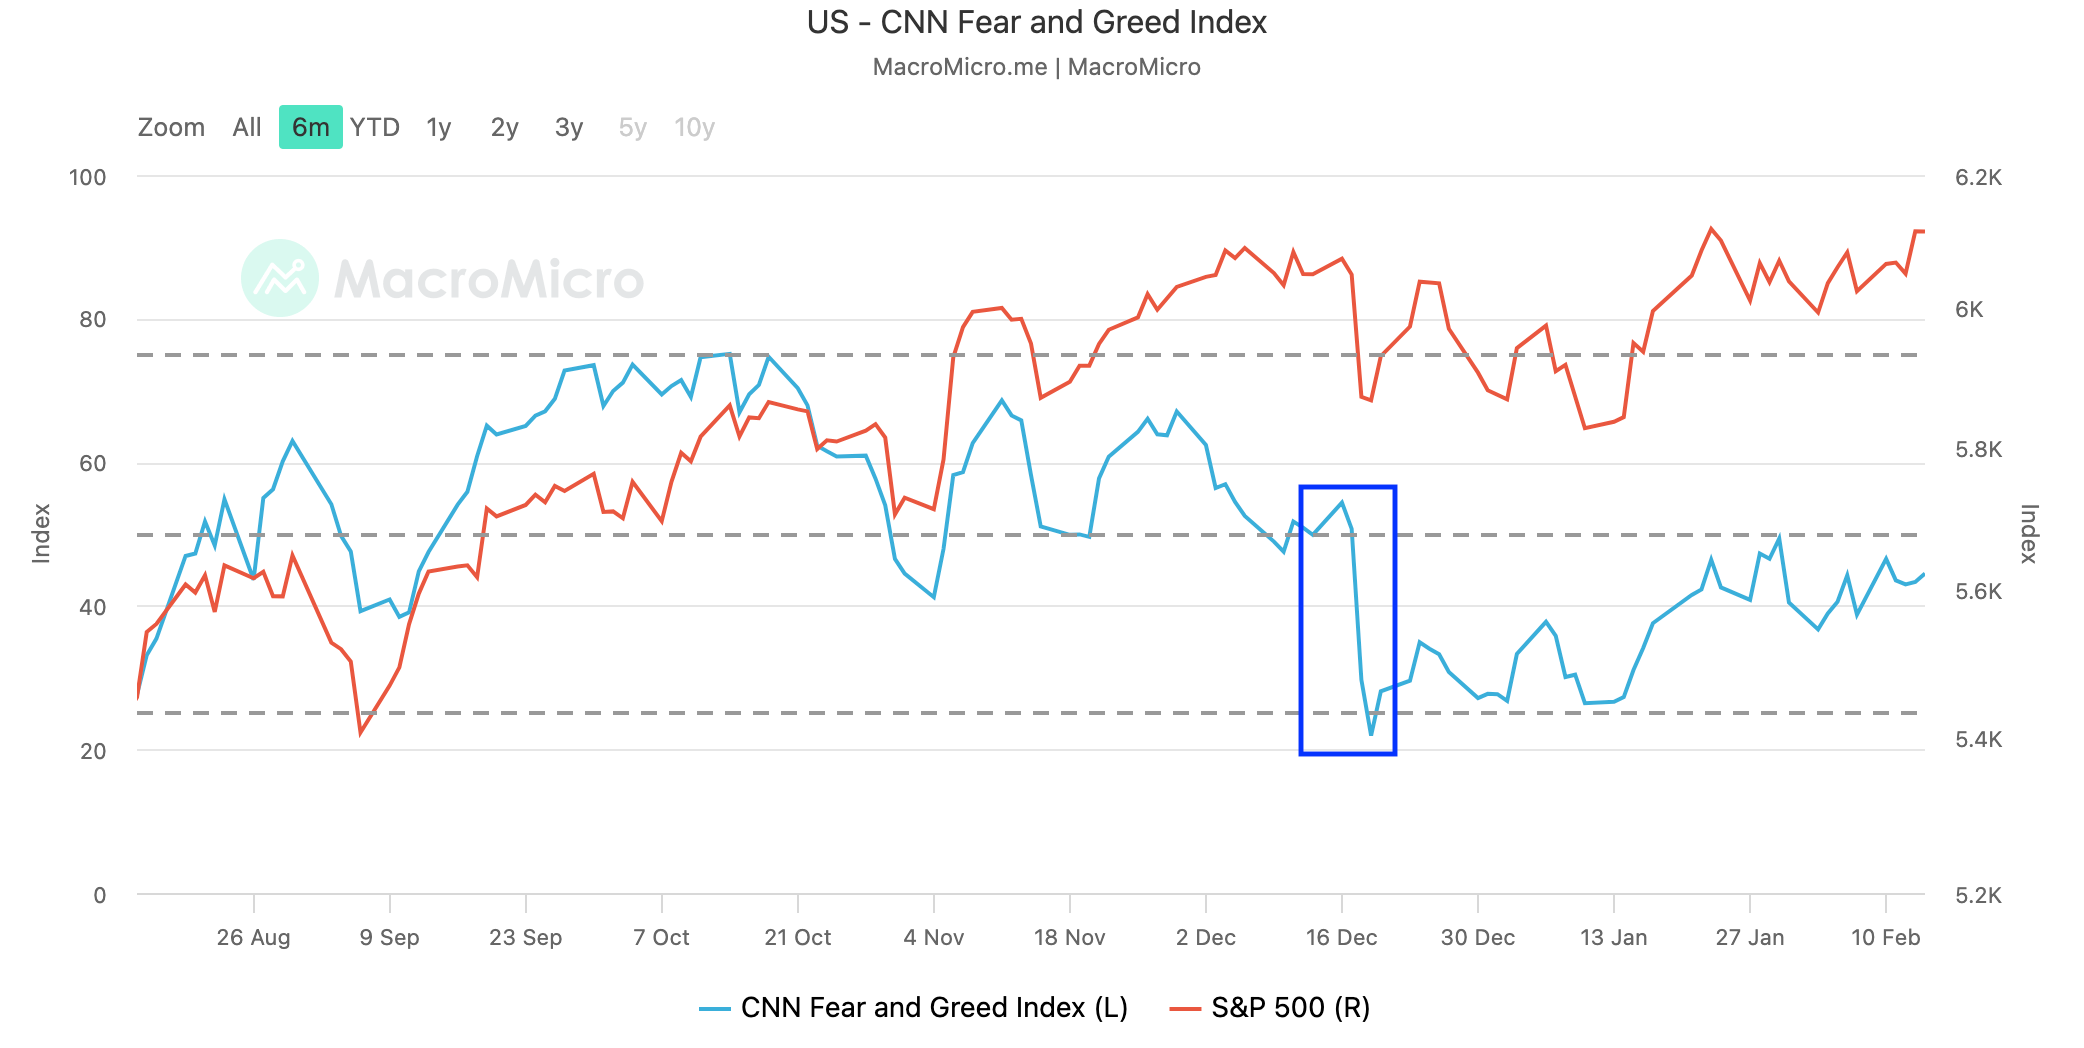This screenshot has width=2084, height=1048.
Task: Click the 10 Feb date axis label
Action: (x=1885, y=938)
